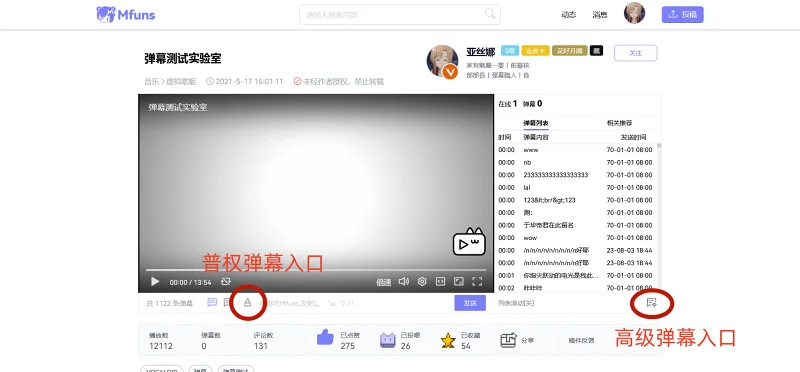Click the star favorite icon

coord(447,340)
